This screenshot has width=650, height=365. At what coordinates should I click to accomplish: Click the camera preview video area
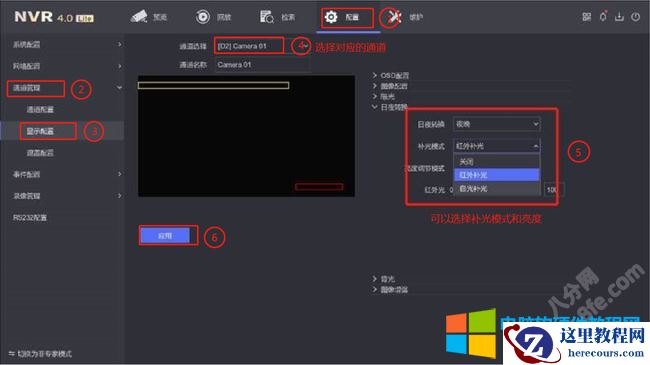coord(246,136)
